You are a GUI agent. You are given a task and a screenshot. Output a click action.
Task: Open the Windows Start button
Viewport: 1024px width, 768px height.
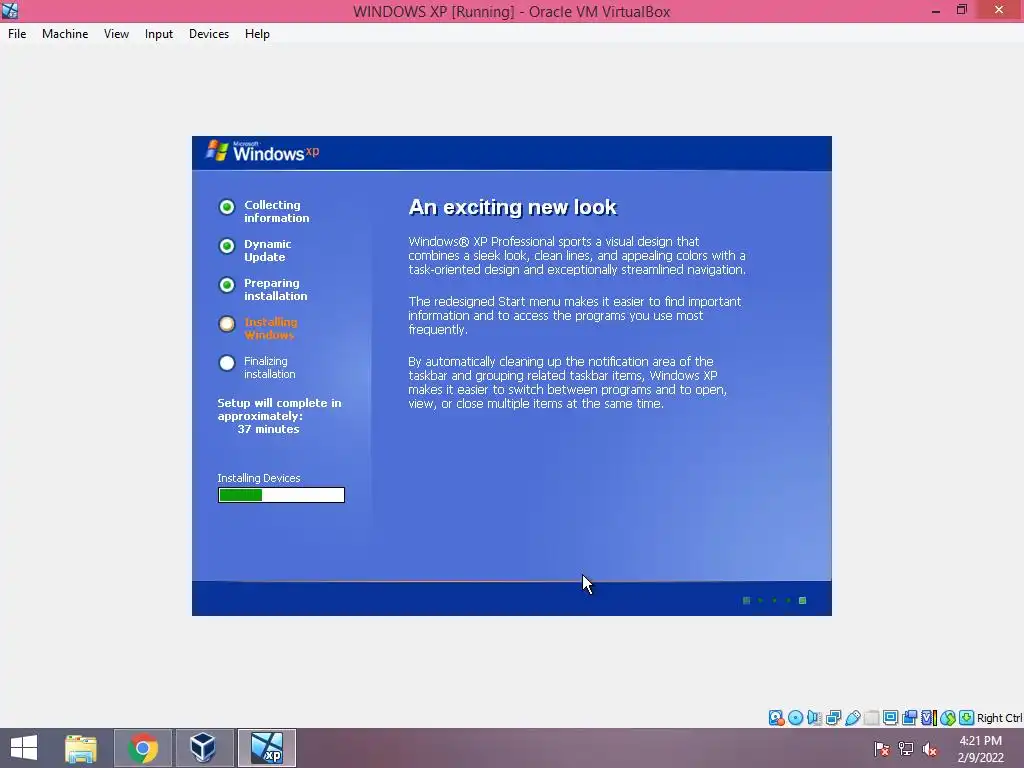pyautogui.click(x=24, y=748)
